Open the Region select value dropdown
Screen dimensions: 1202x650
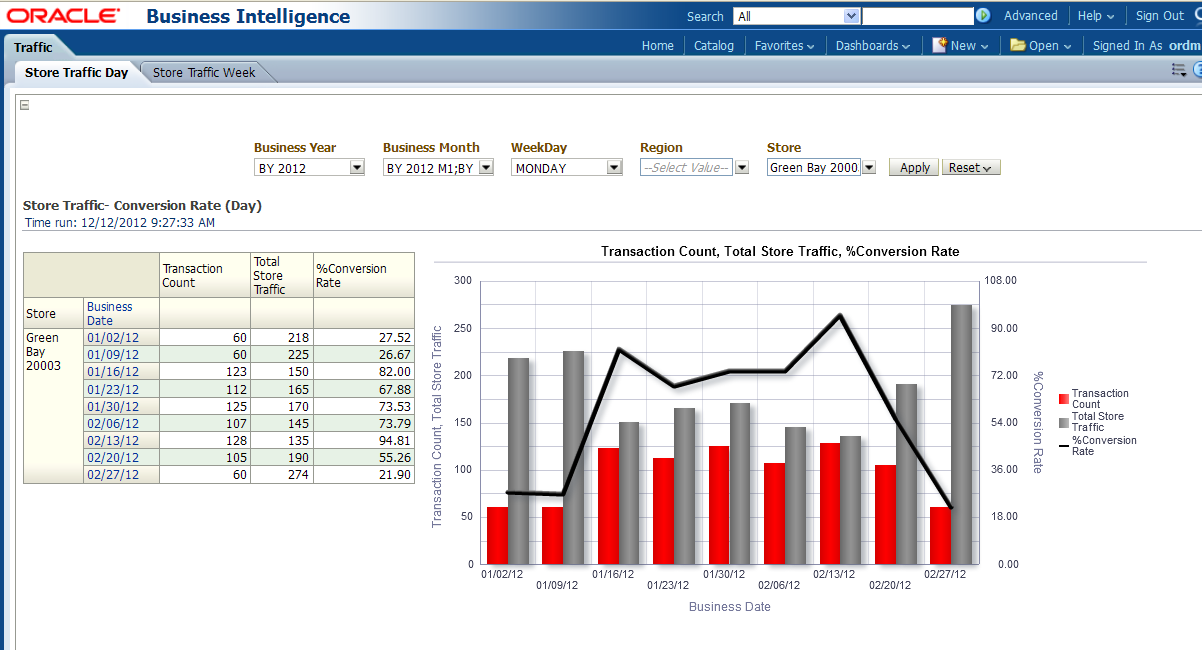click(x=742, y=168)
